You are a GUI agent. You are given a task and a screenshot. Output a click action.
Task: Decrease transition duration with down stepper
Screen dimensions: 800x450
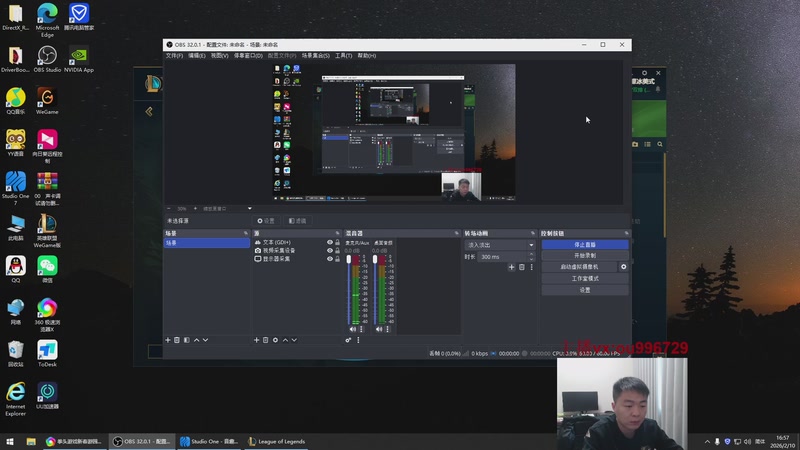pyautogui.click(x=531, y=259)
